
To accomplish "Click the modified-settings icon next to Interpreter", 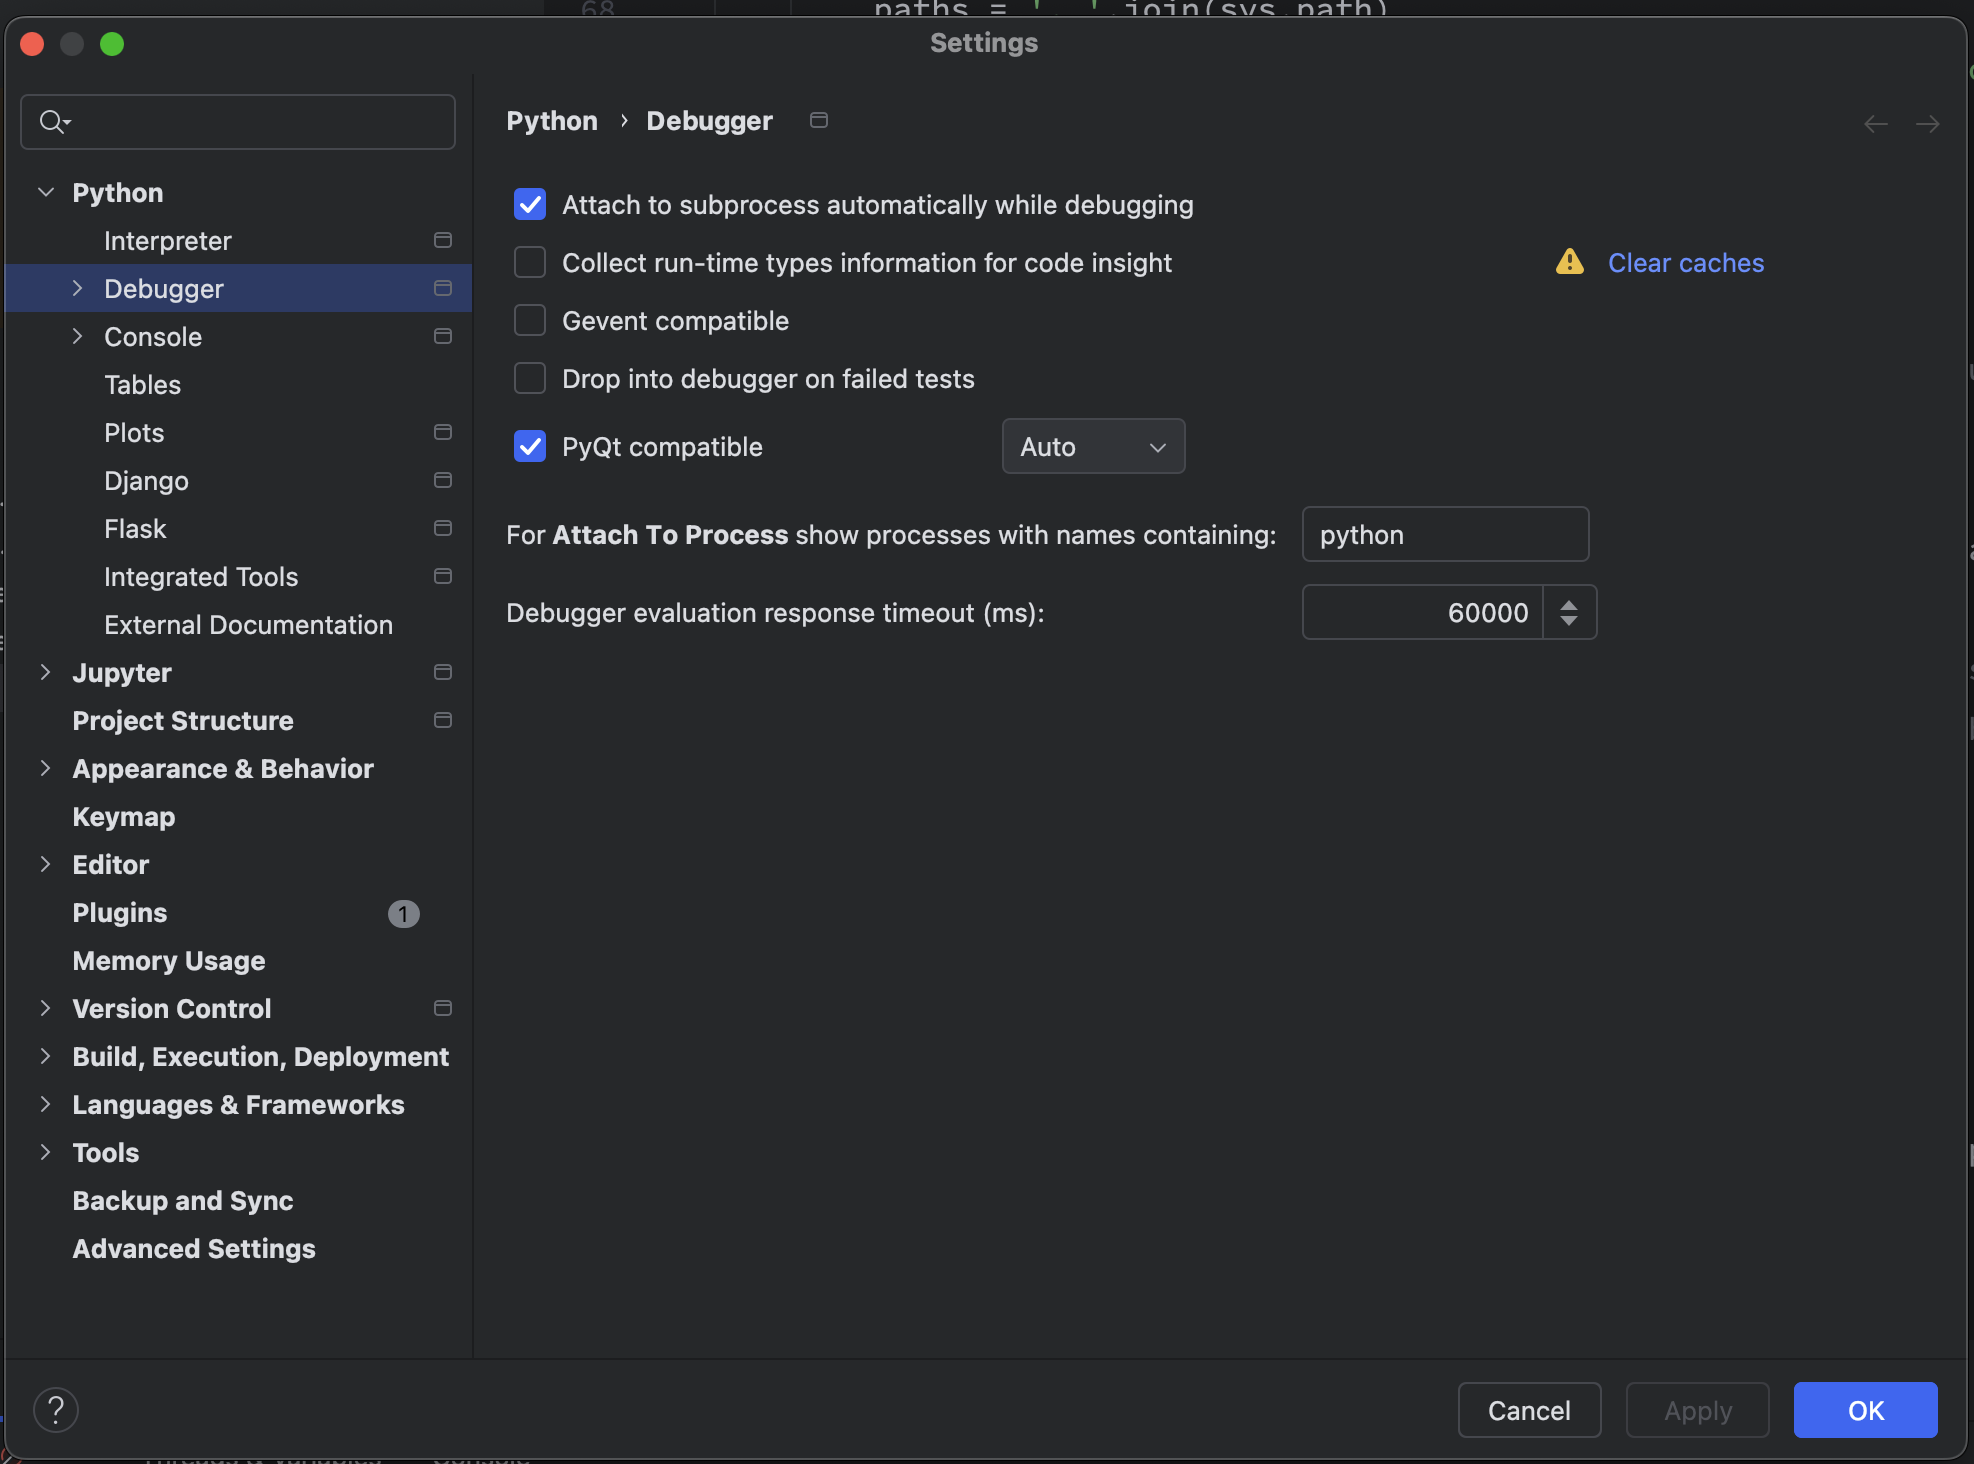I will pyautogui.click(x=441, y=240).
